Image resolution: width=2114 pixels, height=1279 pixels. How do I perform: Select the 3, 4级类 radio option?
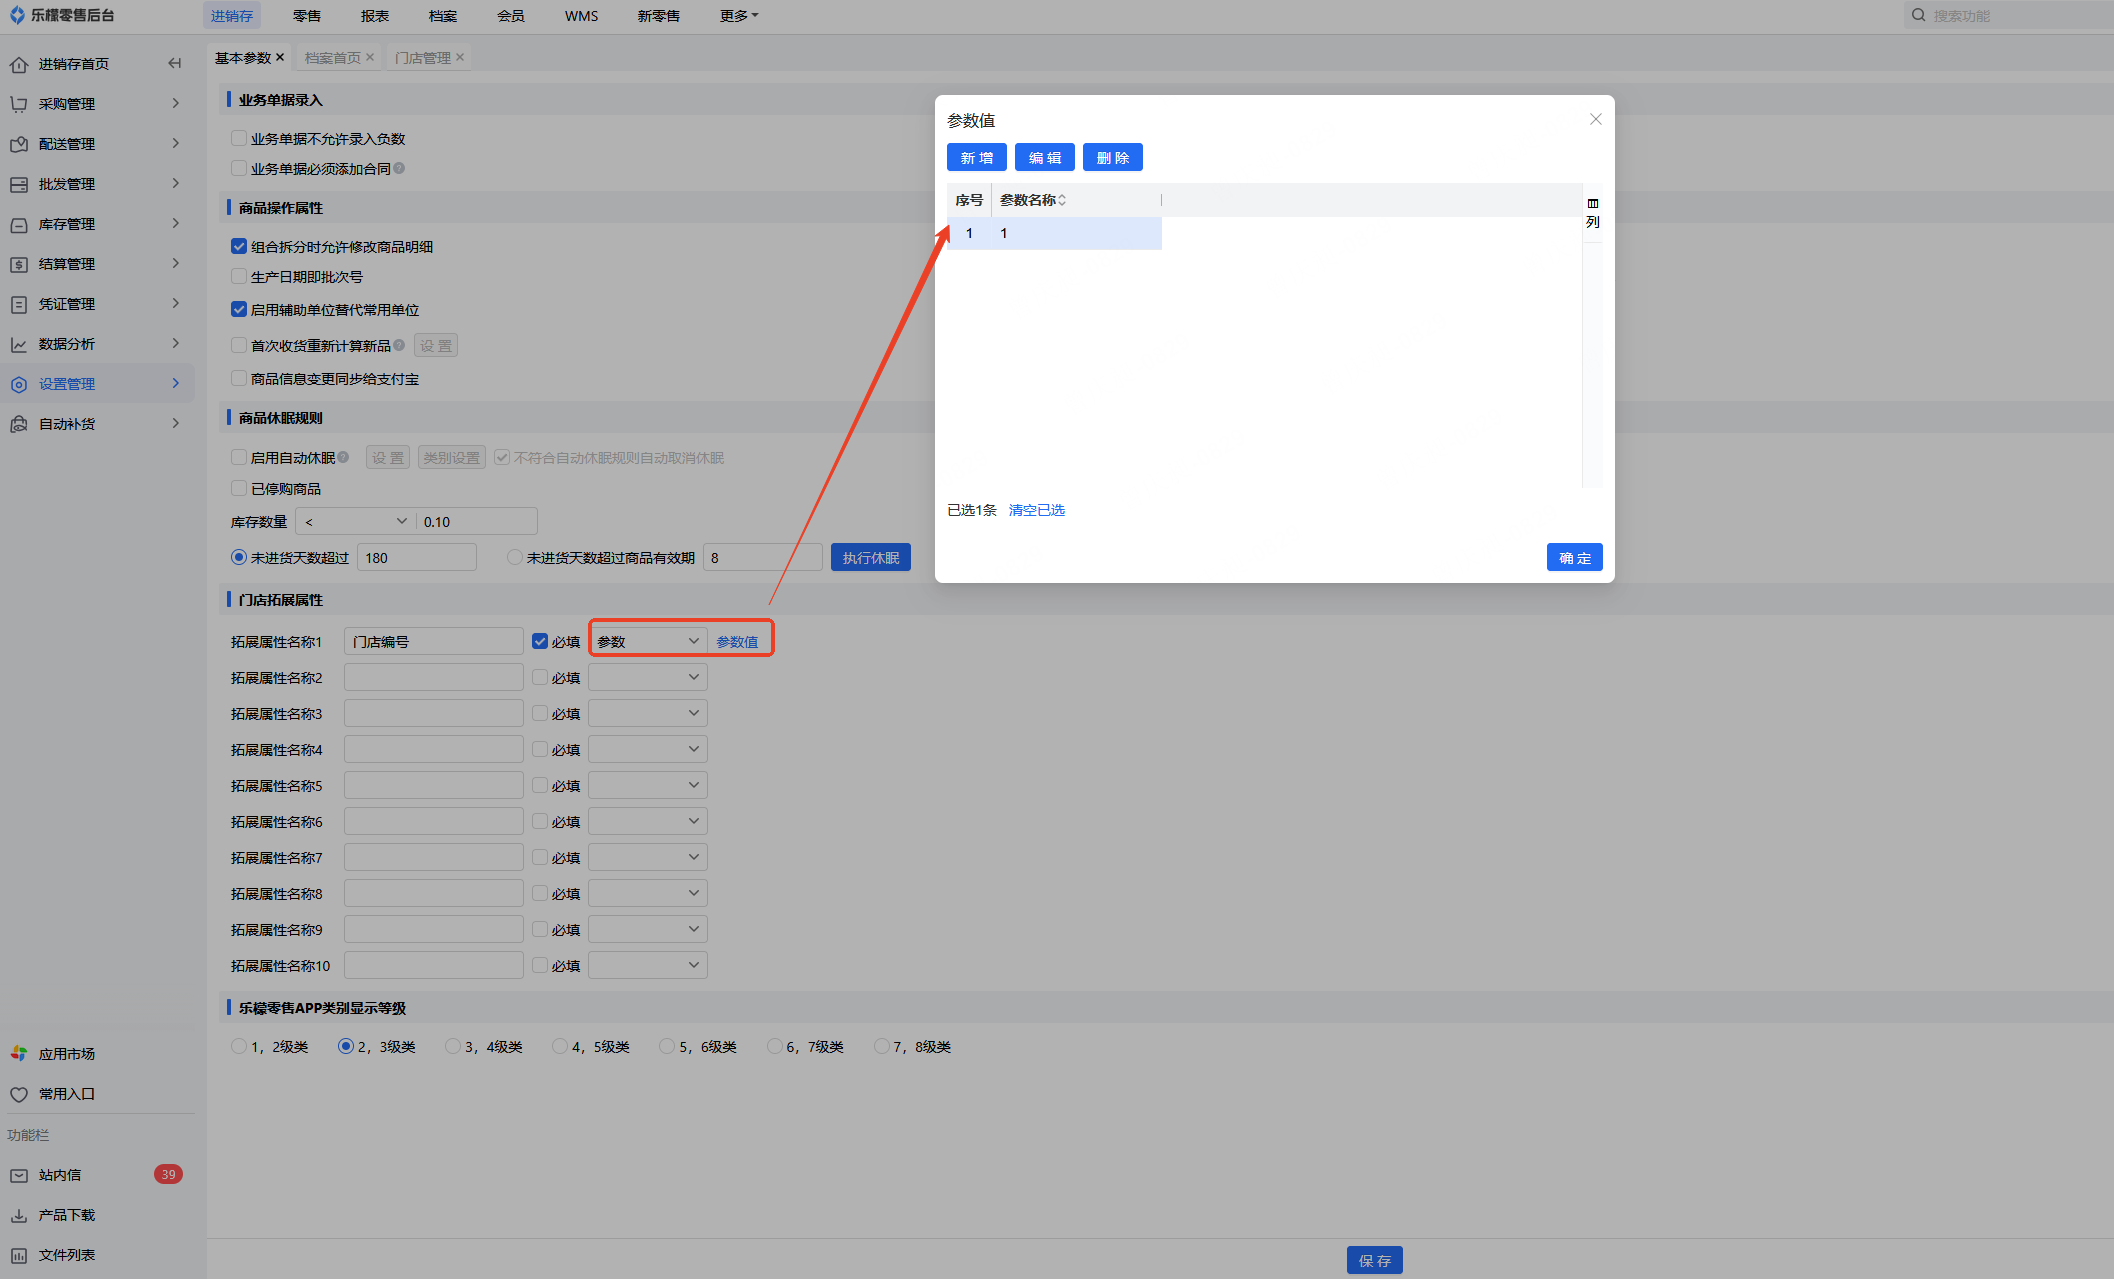(x=453, y=1046)
